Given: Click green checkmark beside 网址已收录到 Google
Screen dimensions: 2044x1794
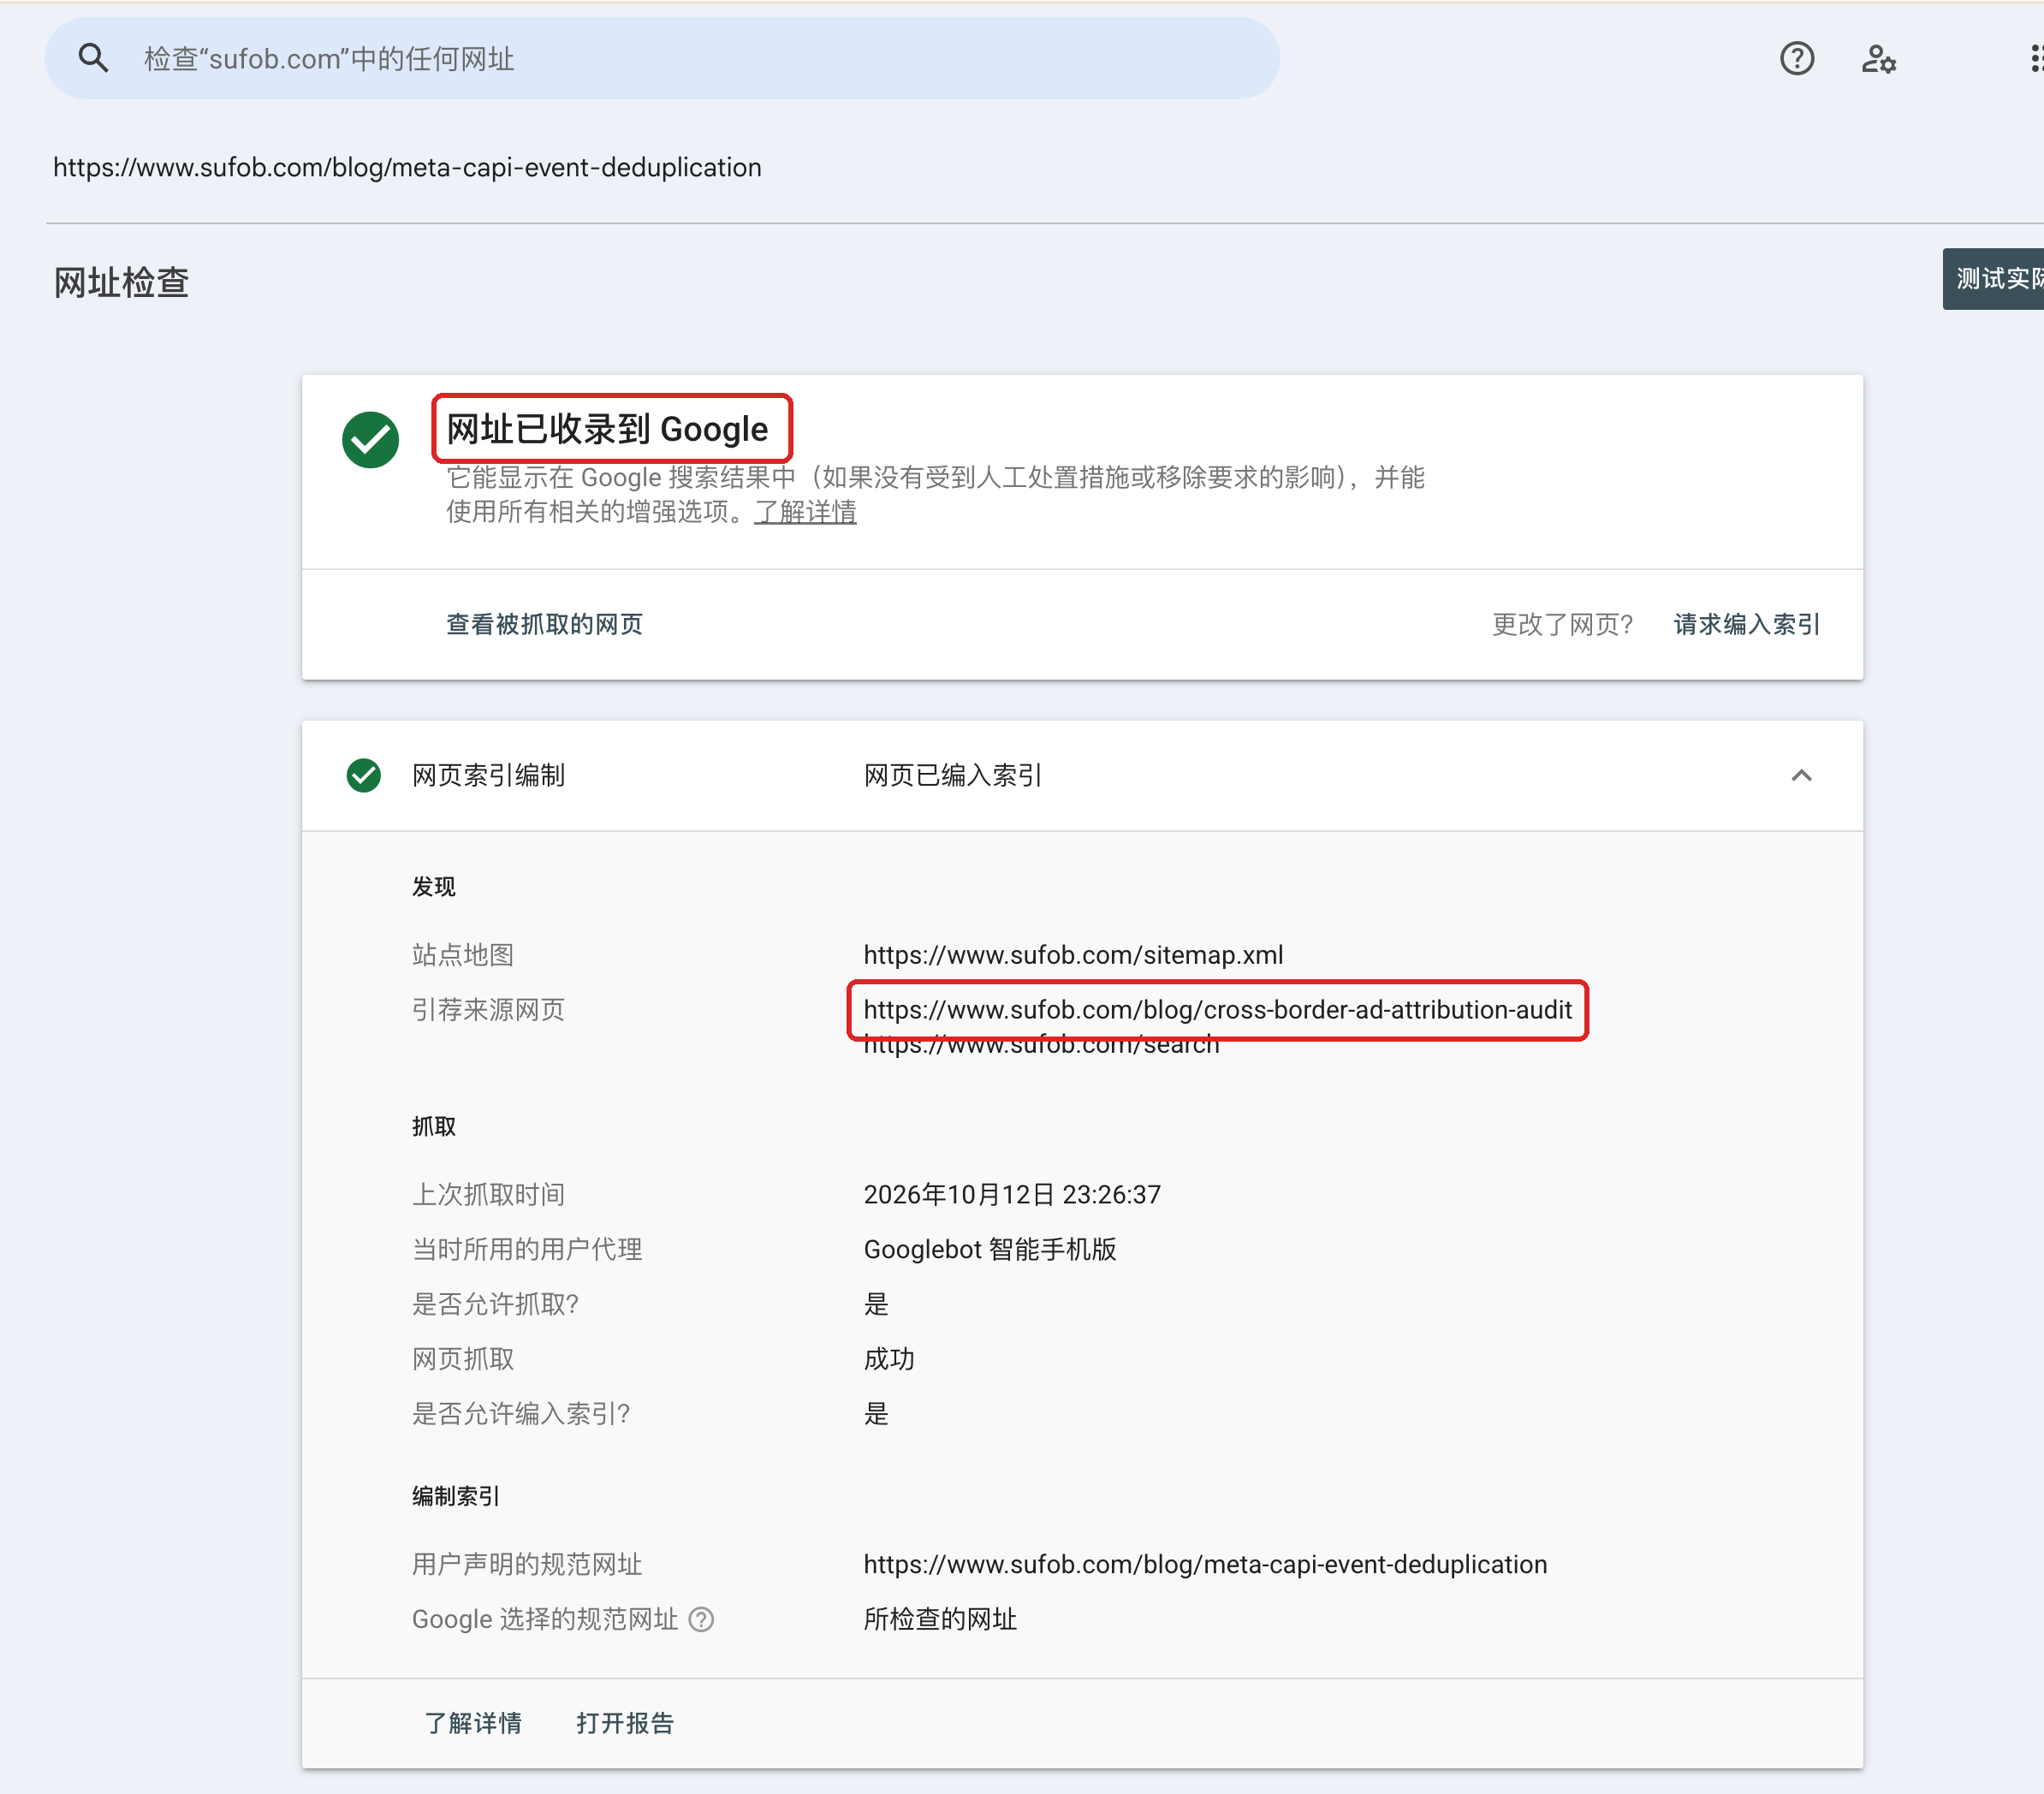Looking at the screenshot, I should tap(370, 439).
